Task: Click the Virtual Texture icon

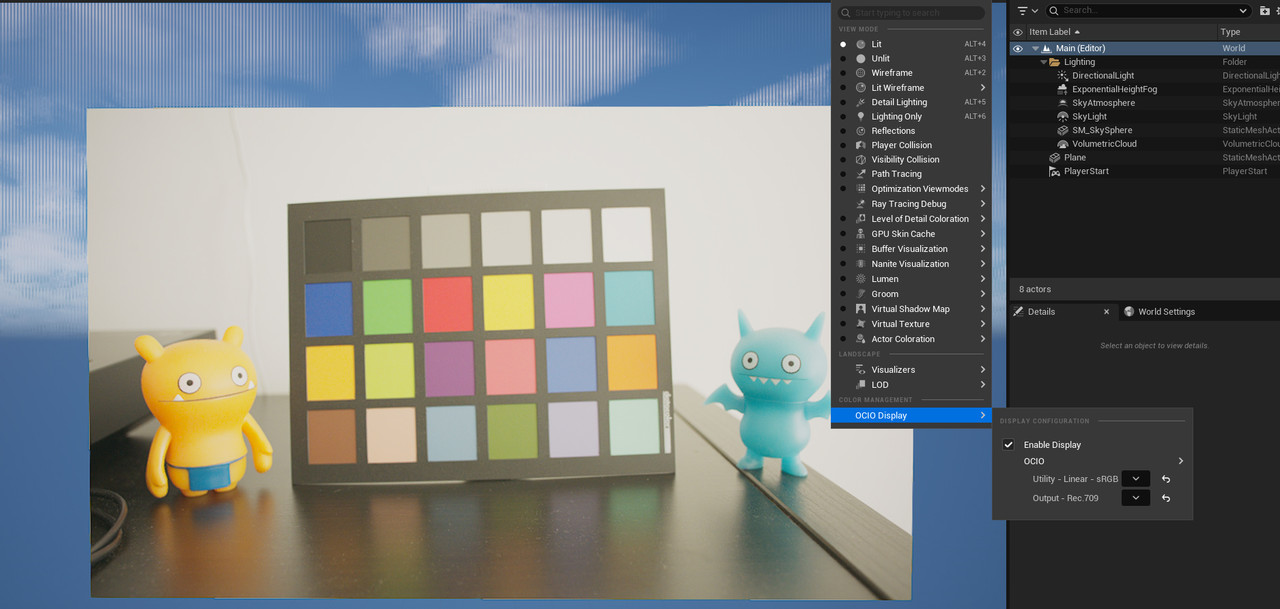Action: pyautogui.click(x=861, y=324)
